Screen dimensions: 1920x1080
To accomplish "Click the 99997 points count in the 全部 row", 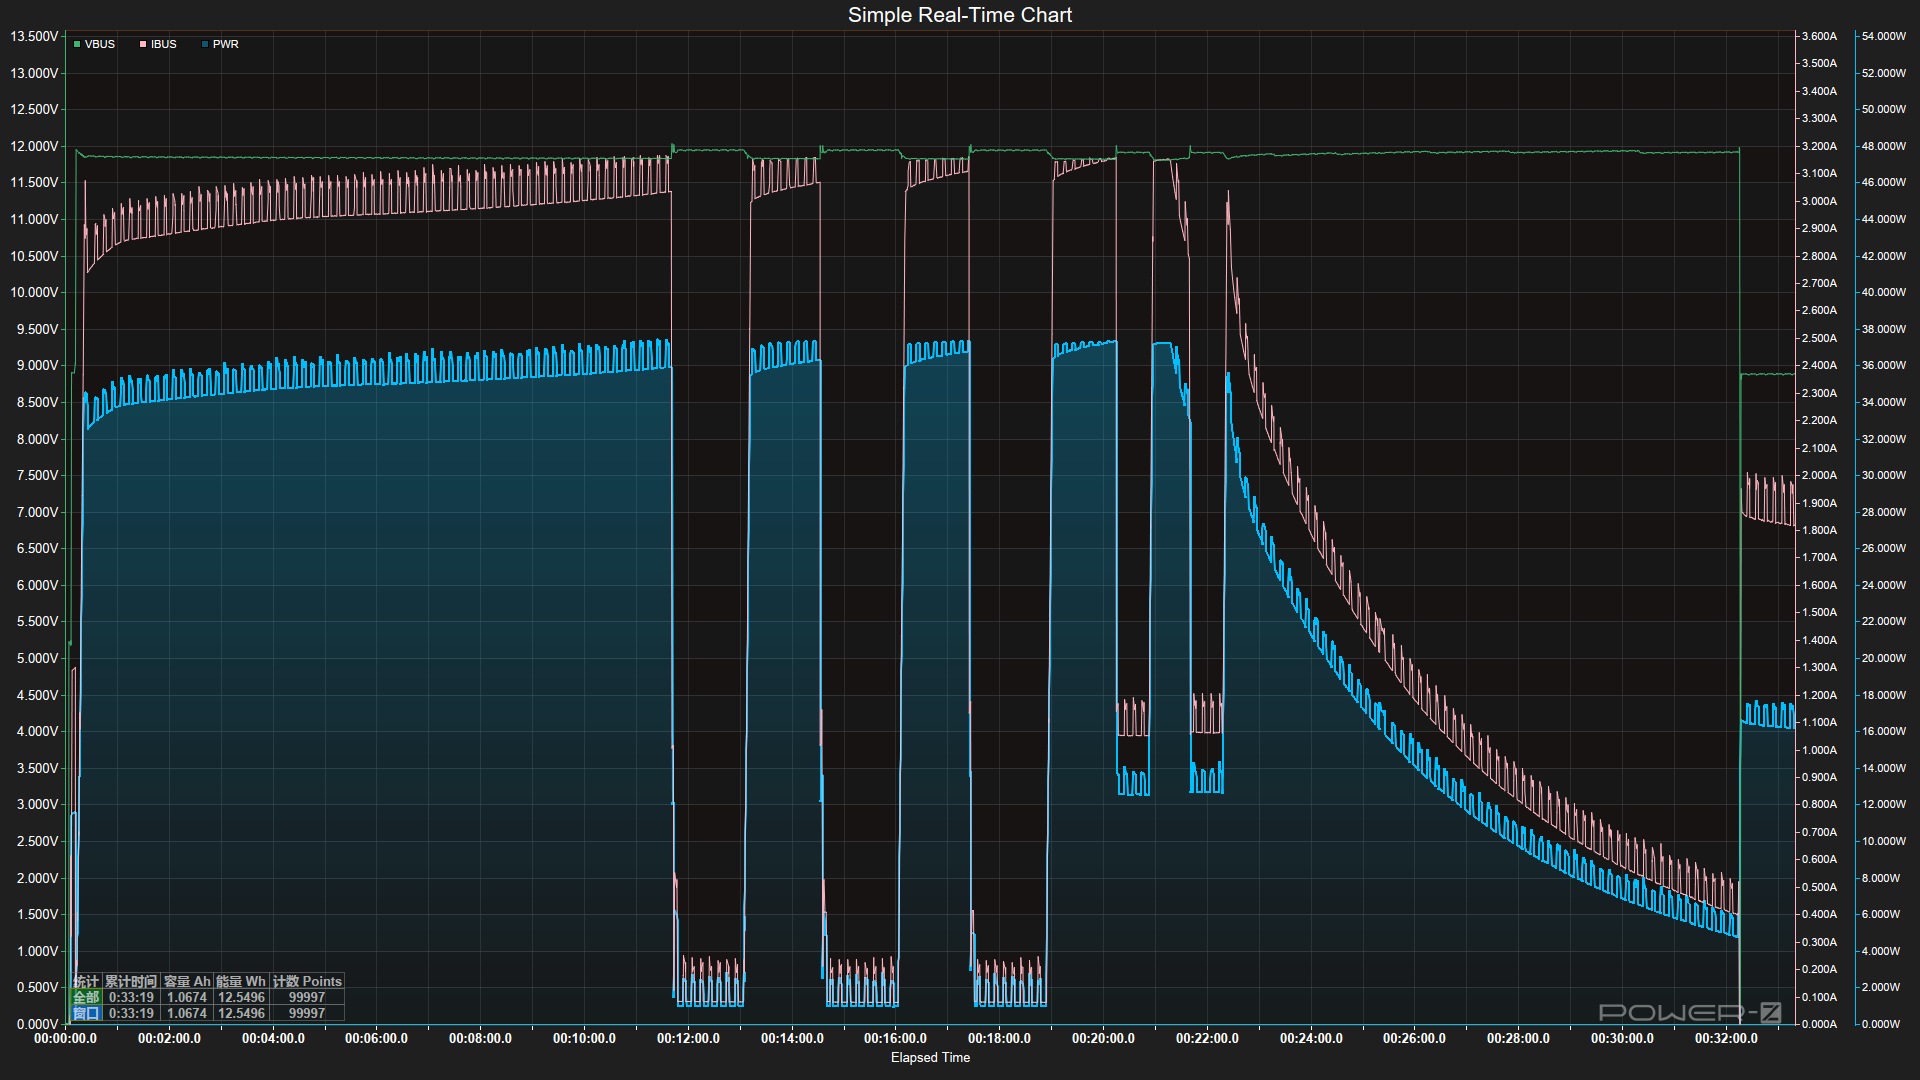I will 307,997.
